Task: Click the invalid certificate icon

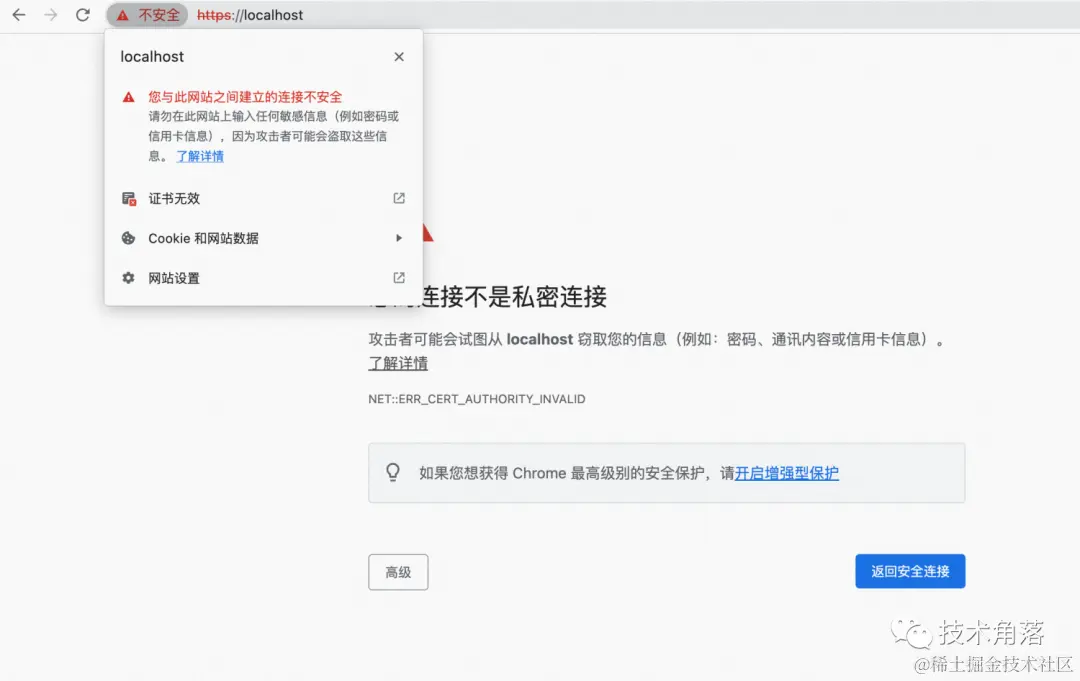Action: click(x=128, y=198)
